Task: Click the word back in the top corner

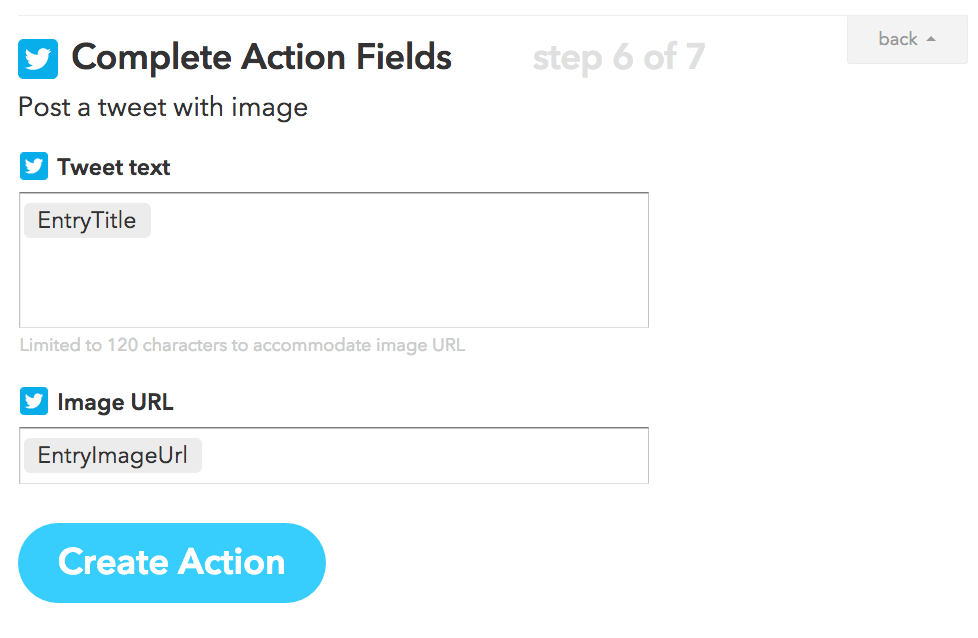Action: (x=898, y=39)
